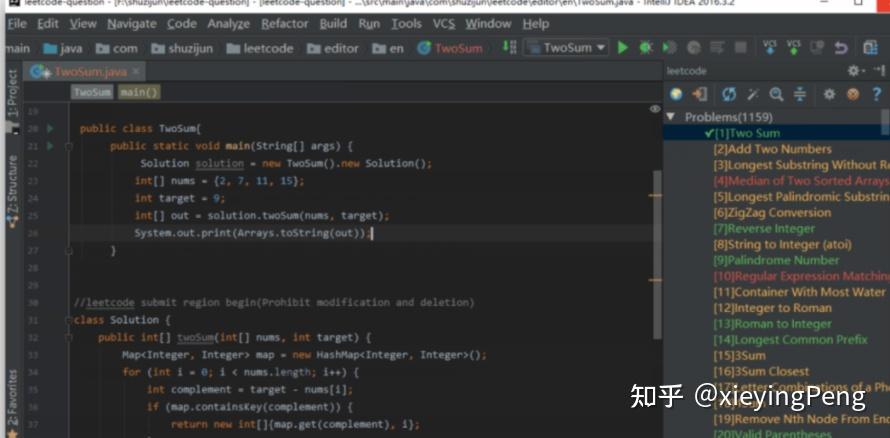Open leetcode panel title gear options
The image size is (890, 438).
(x=854, y=71)
